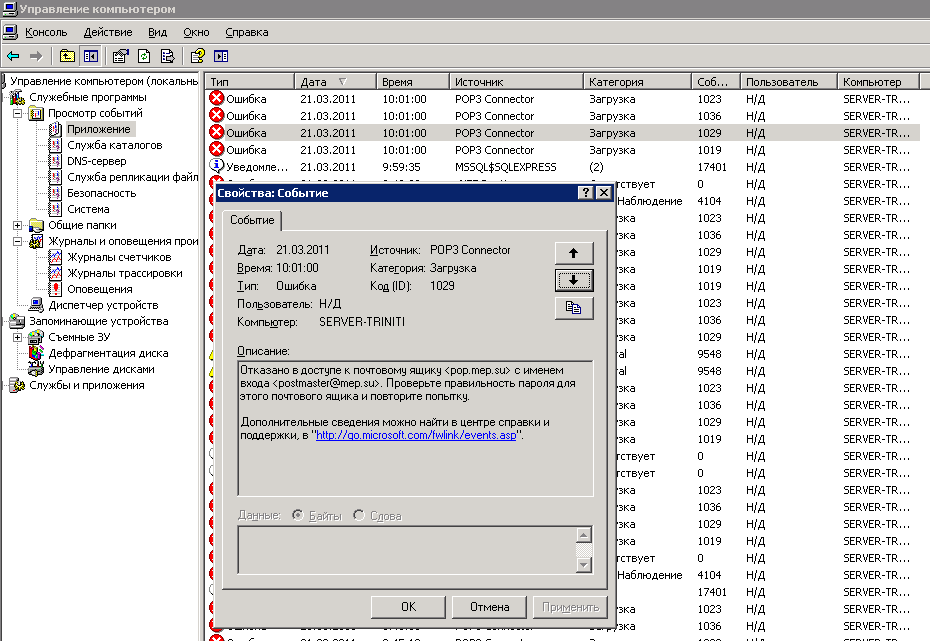Sort events by Пользователь column header
Viewport: 930px width, 641px height.
pyautogui.click(x=788, y=82)
